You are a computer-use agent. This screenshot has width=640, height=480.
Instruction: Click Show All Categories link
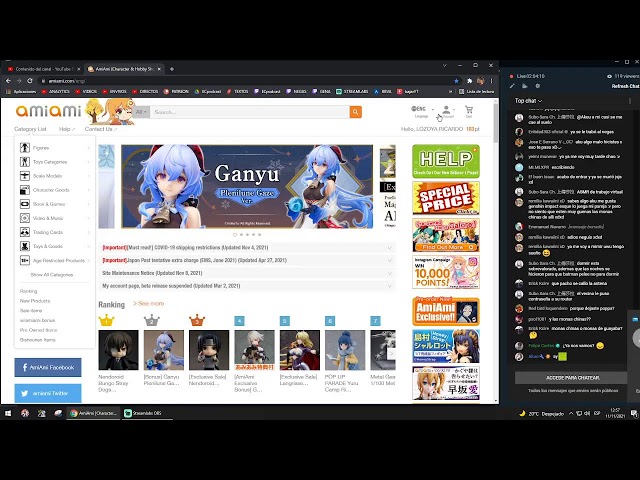pos(52,275)
